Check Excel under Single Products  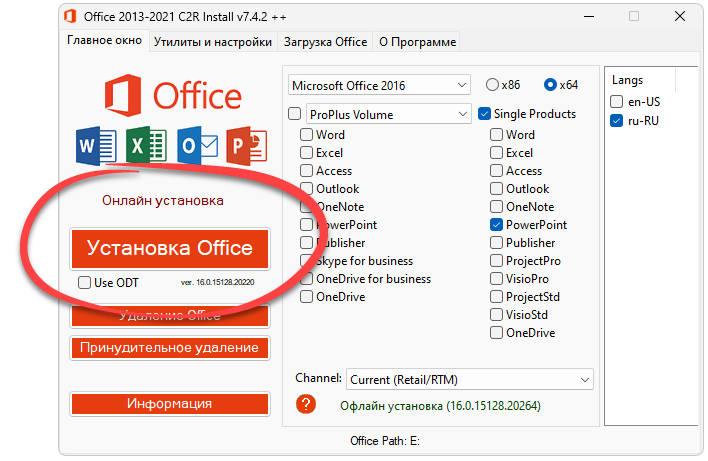coord(496,153)
